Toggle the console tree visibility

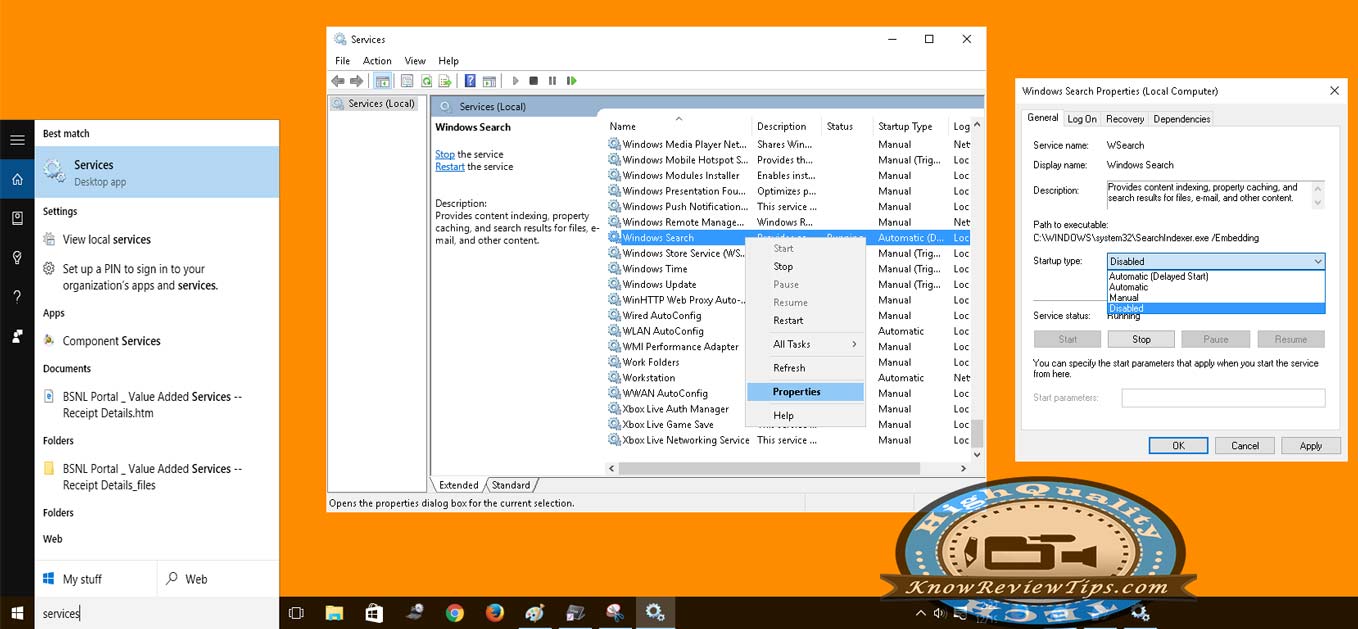click(384, 81)
